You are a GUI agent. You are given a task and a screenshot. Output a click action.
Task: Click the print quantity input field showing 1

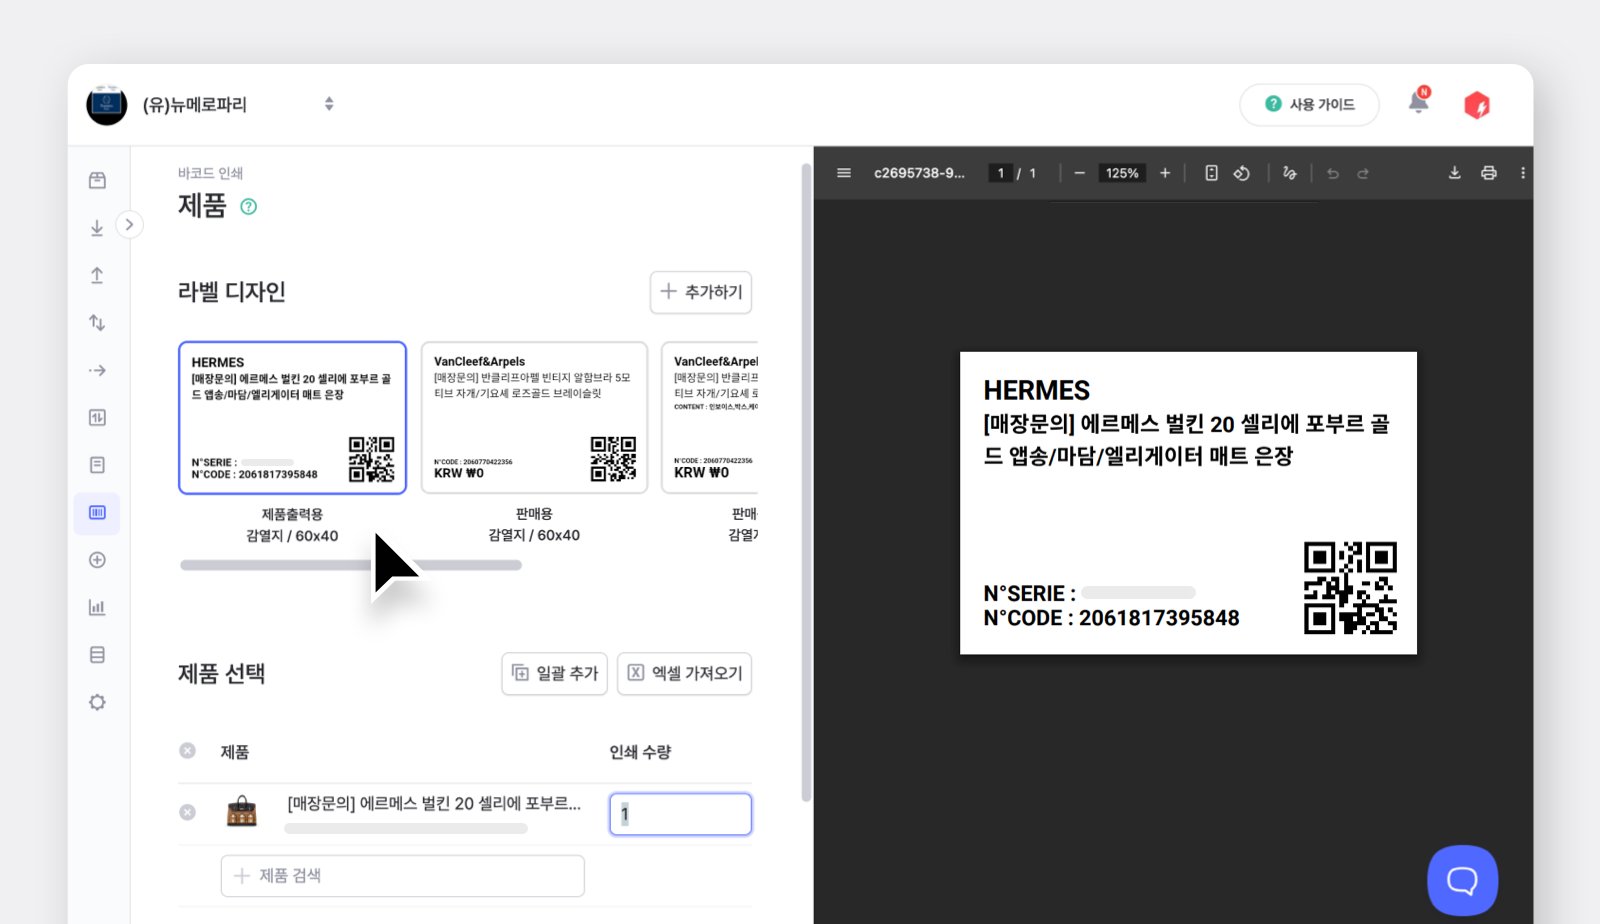[x=679, y=814]
